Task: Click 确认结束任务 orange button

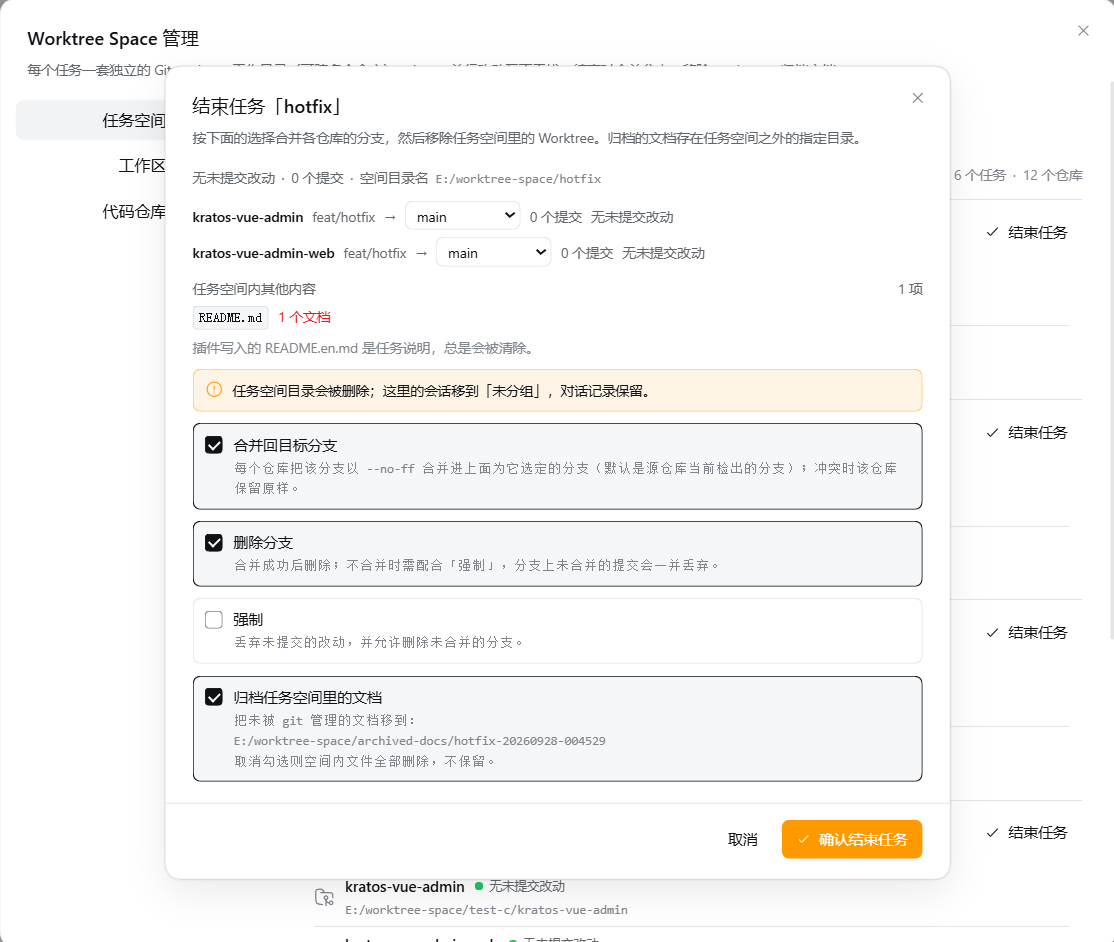Action: (852, 840)
